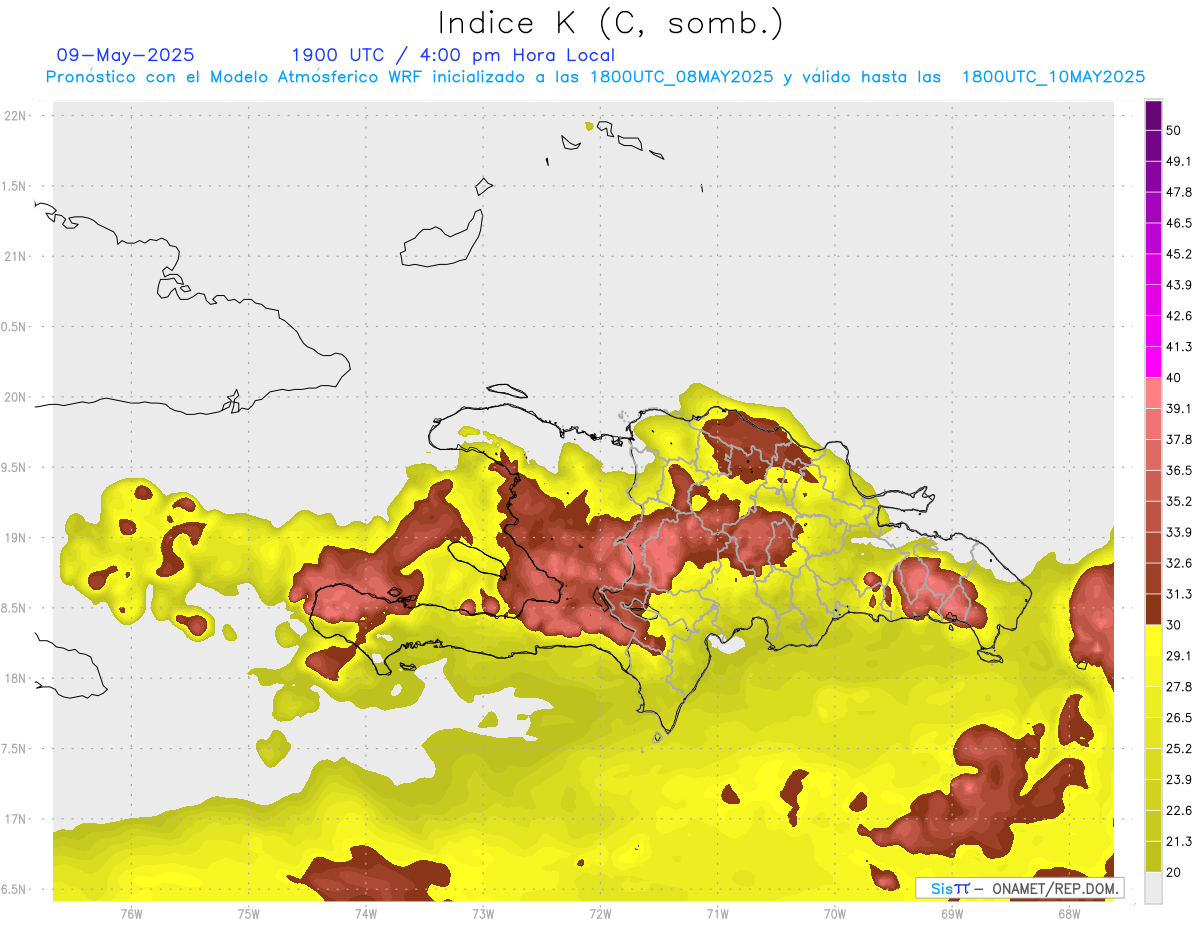Click valid-until time "1800UTC_10MAY2025"
Image resolution: width=1200 pixels, height=927 pixels.
1053,77
